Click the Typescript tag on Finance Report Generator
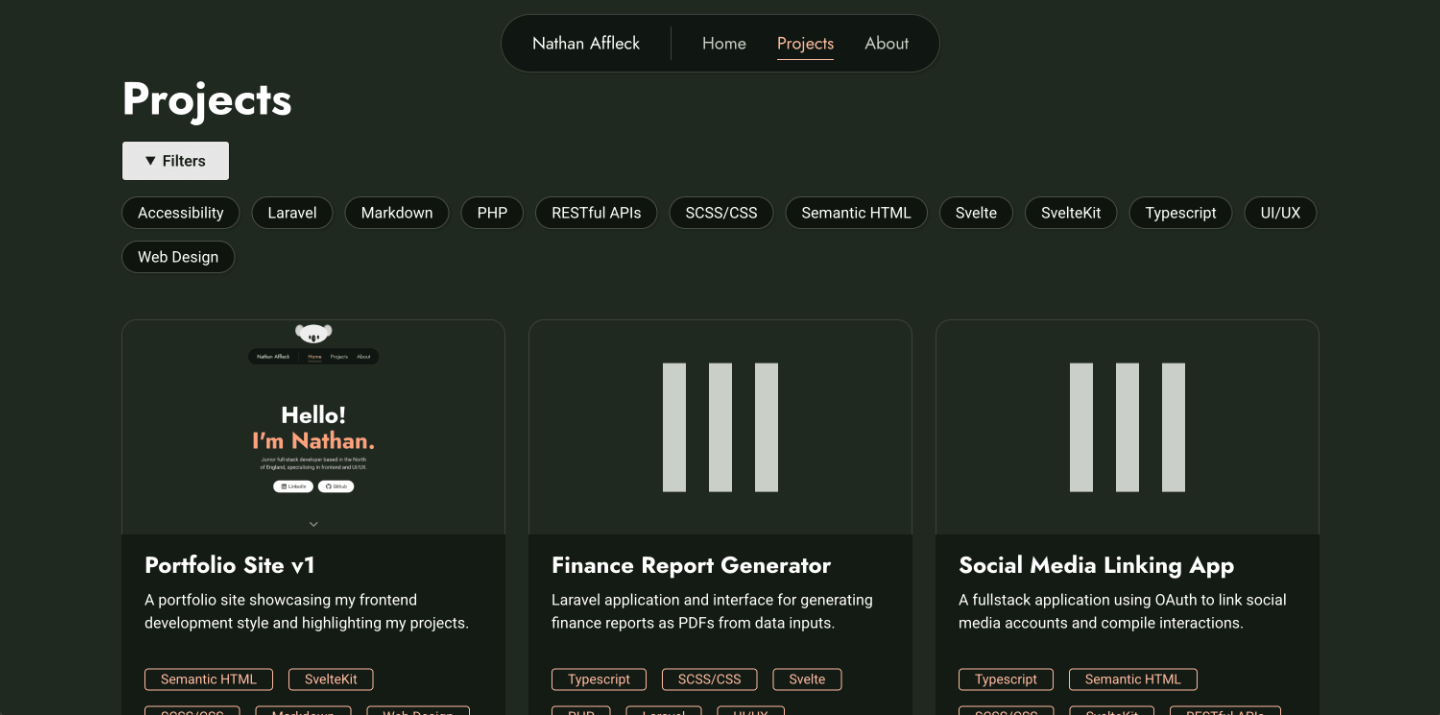 click(599, 679)
